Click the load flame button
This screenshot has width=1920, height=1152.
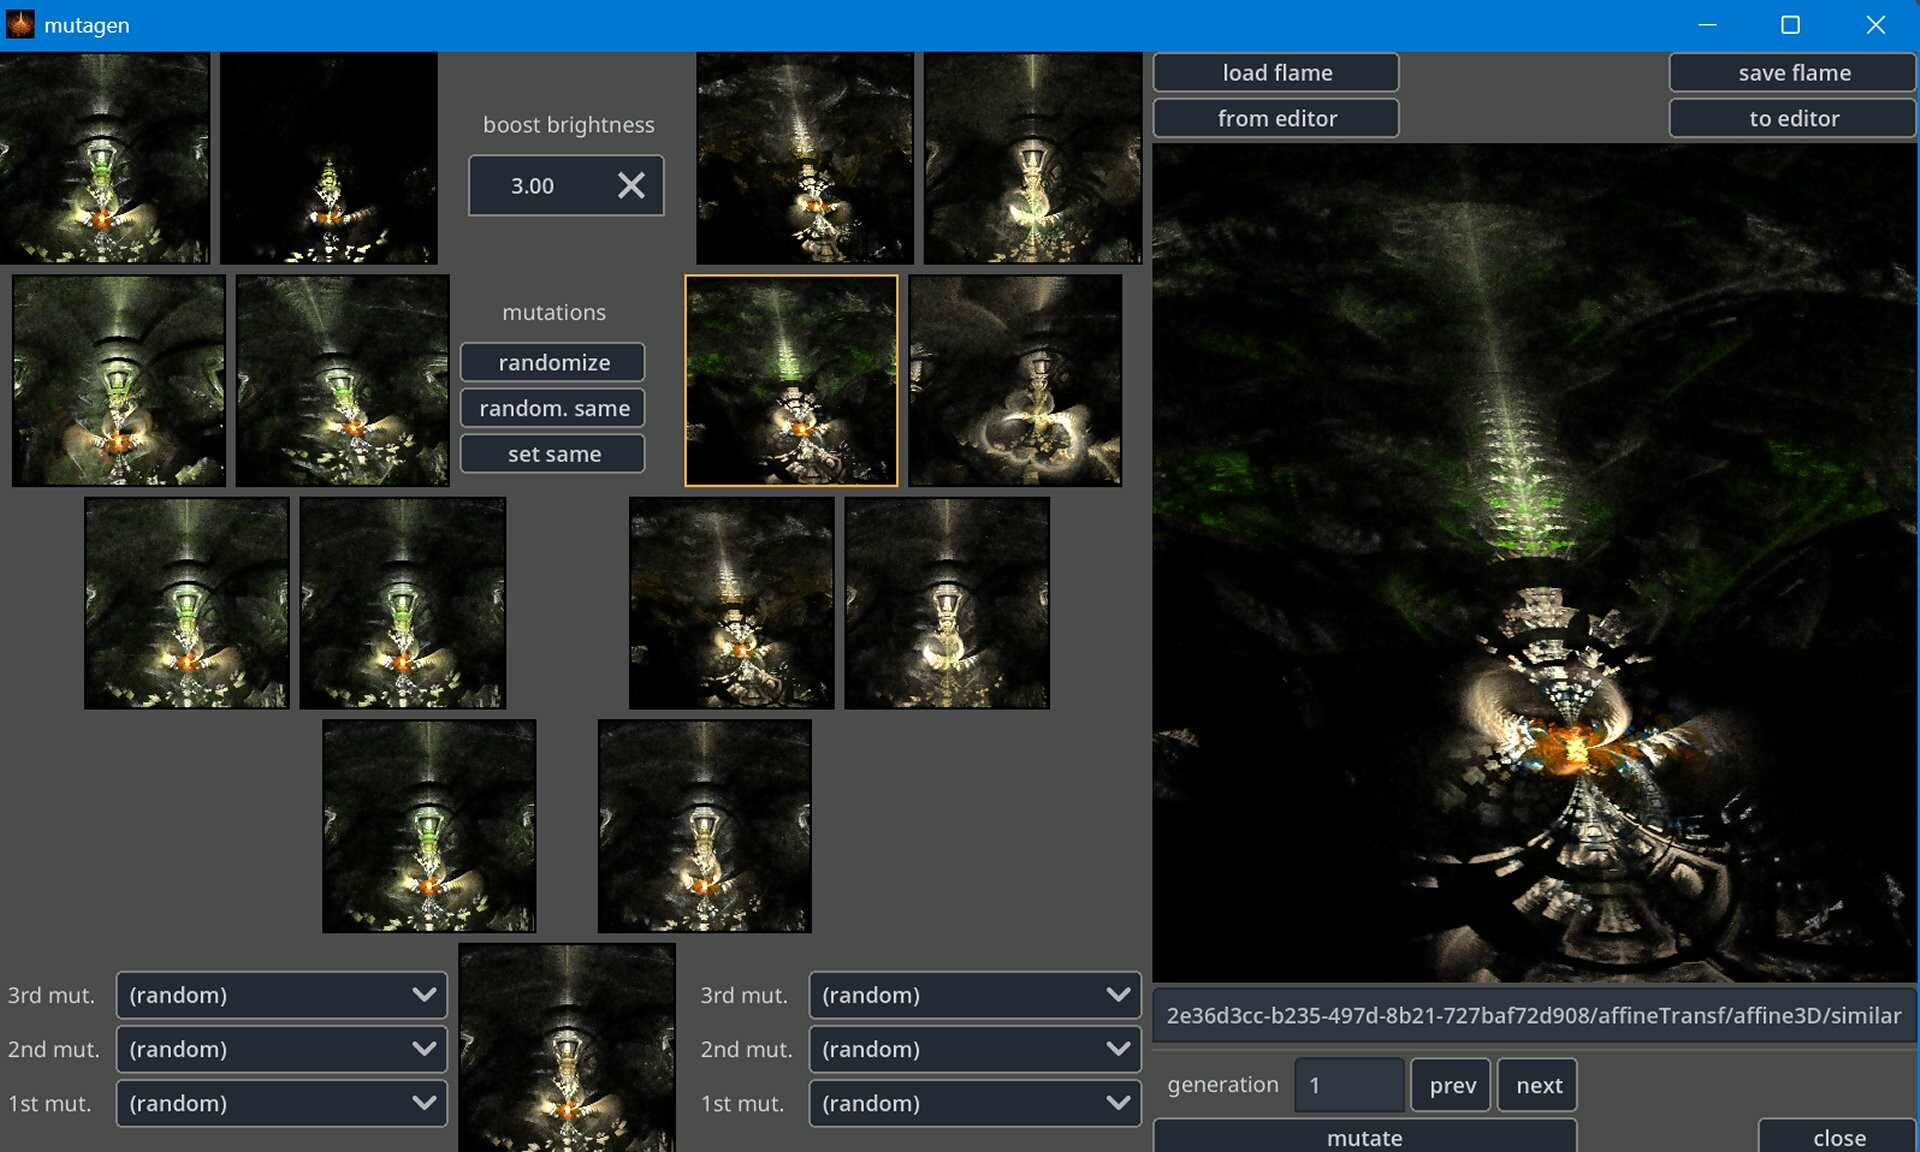tap(1276, 72)
